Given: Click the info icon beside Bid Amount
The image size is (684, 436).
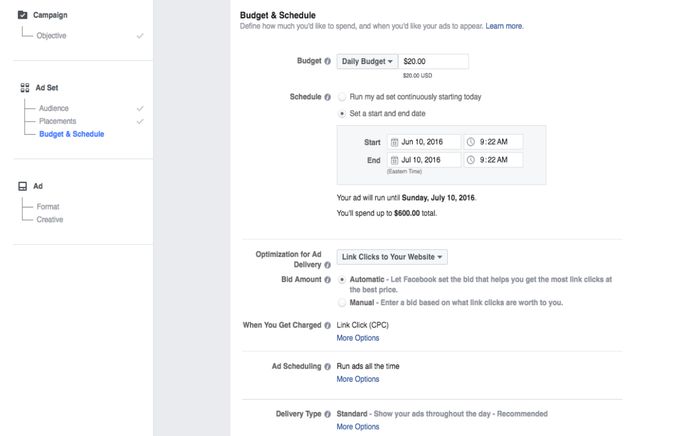Looking at the screenshot, I should pos(328,280).
